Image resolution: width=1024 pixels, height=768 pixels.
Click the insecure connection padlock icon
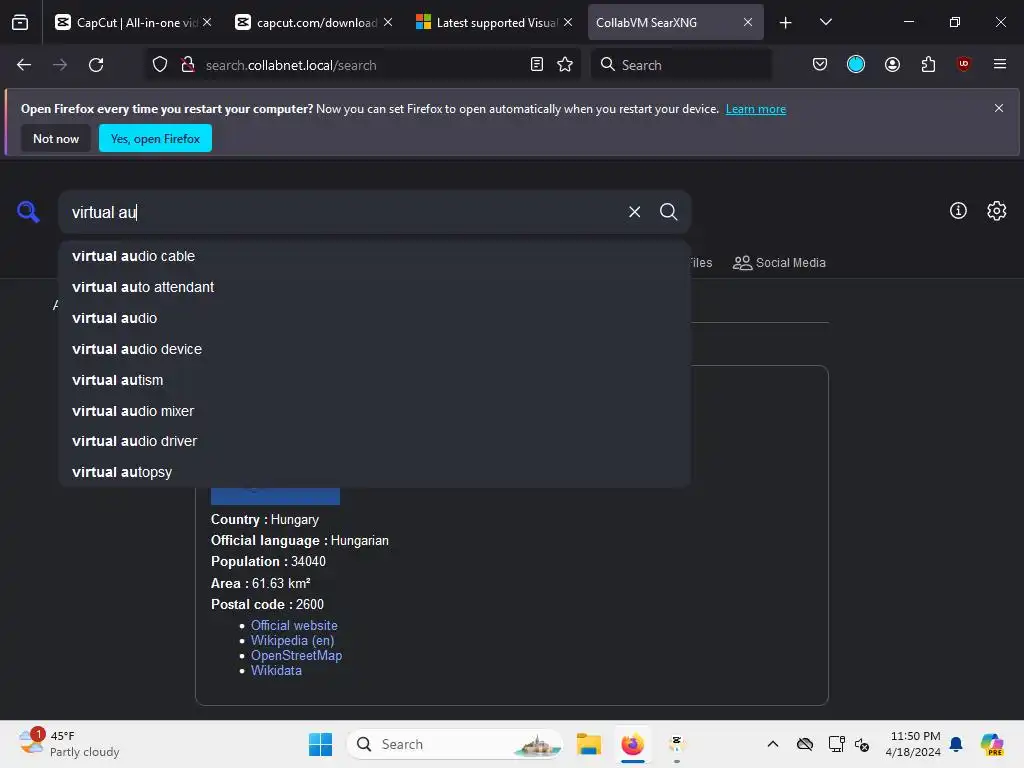point(187,65)
